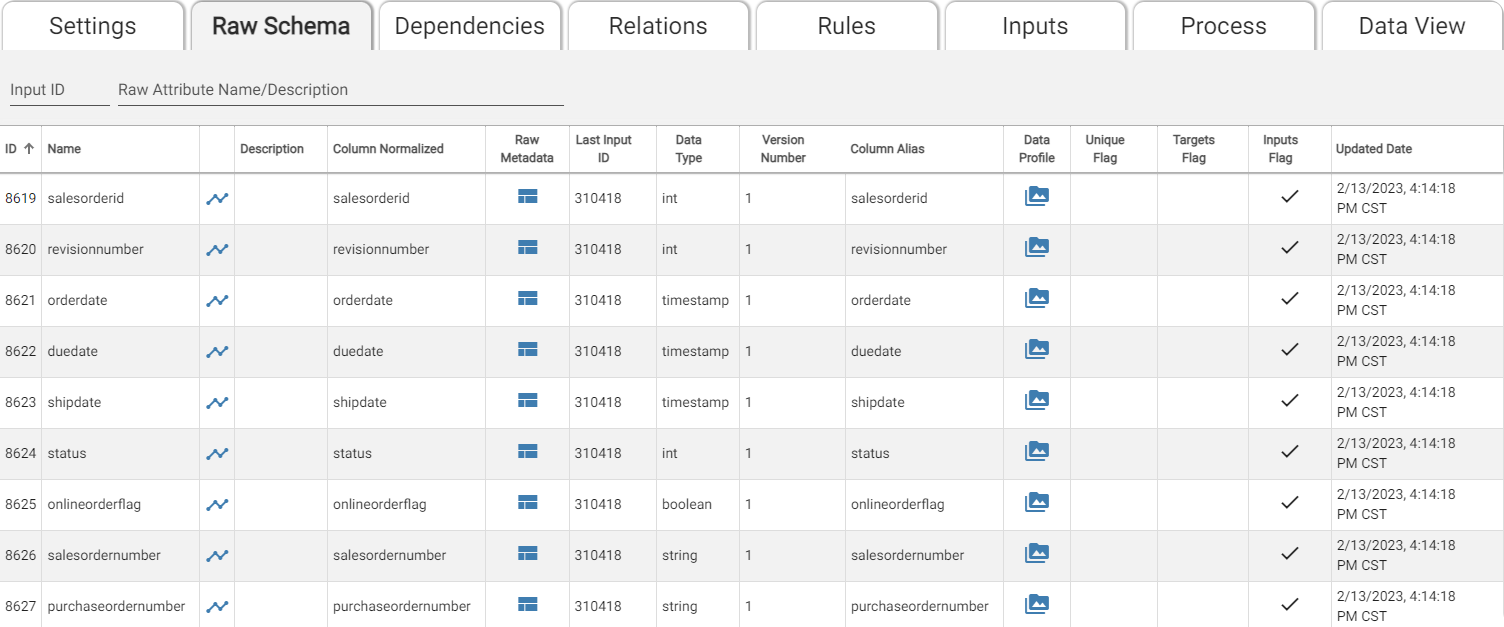The image size is (1504, 627).
Task: Open trend chart icon for salesorderid row
Action: 217,199
